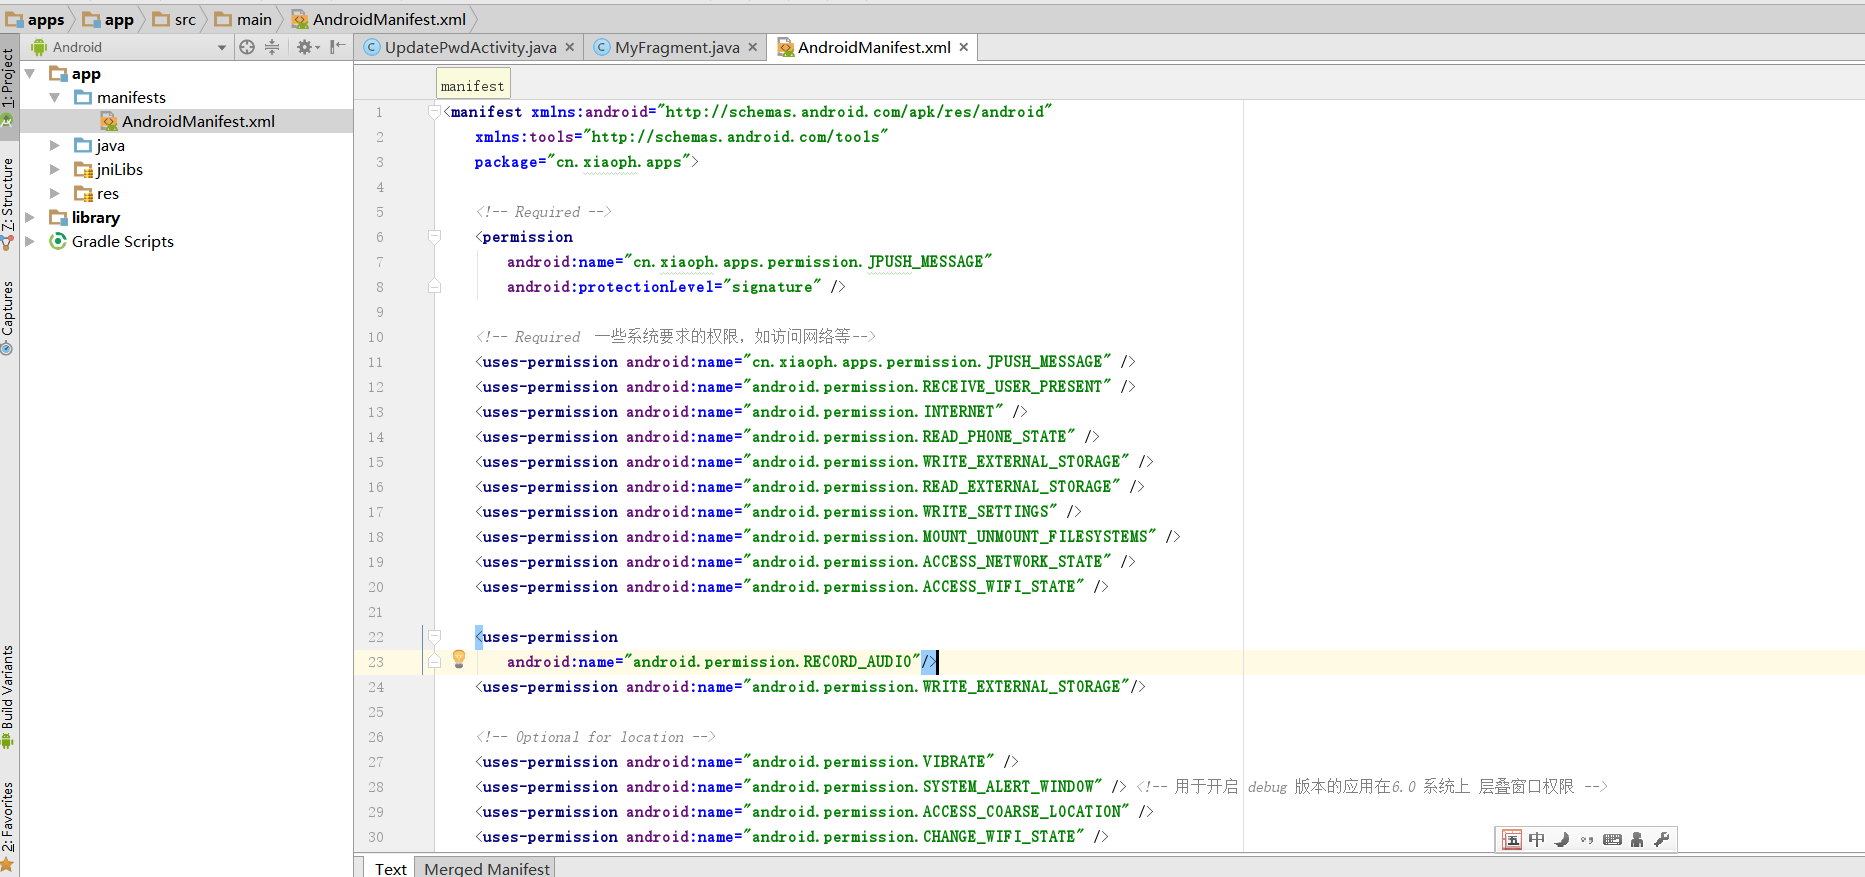Screen dimensions: 1865x877
Task: Open Merged Manifest tab
Action: 487,868
